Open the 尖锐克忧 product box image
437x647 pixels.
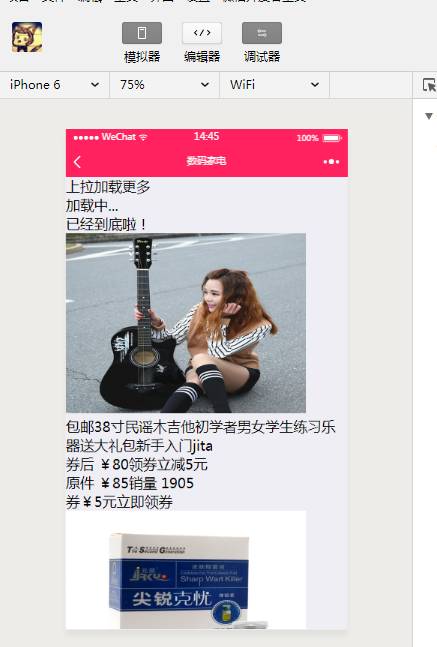186,570
